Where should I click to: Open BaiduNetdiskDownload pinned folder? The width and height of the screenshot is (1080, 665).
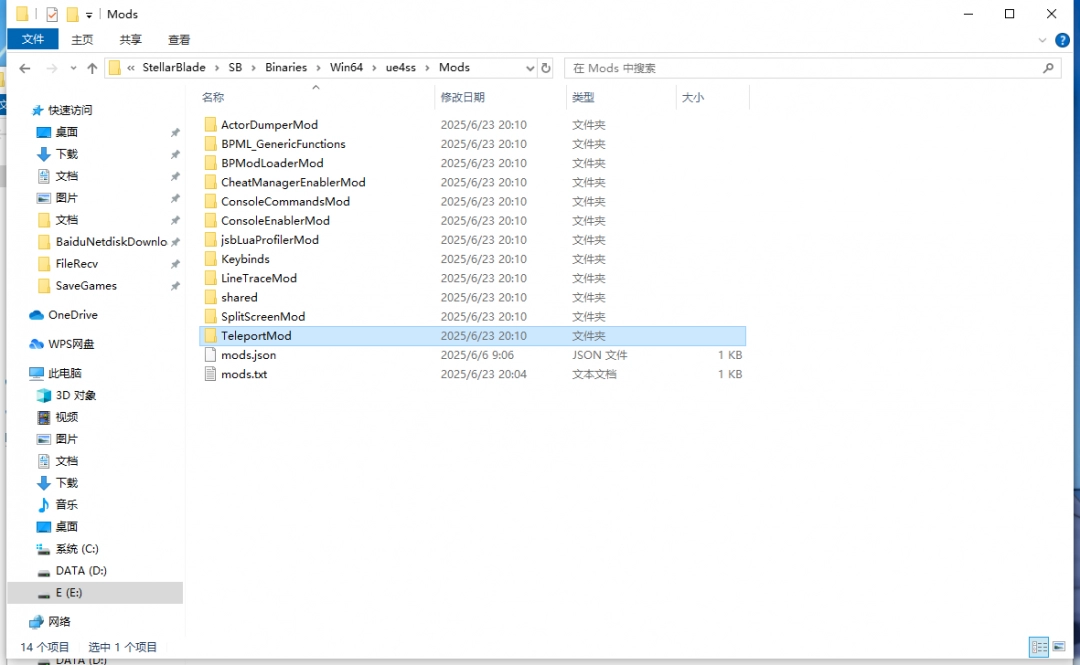[x=111, y=242]
